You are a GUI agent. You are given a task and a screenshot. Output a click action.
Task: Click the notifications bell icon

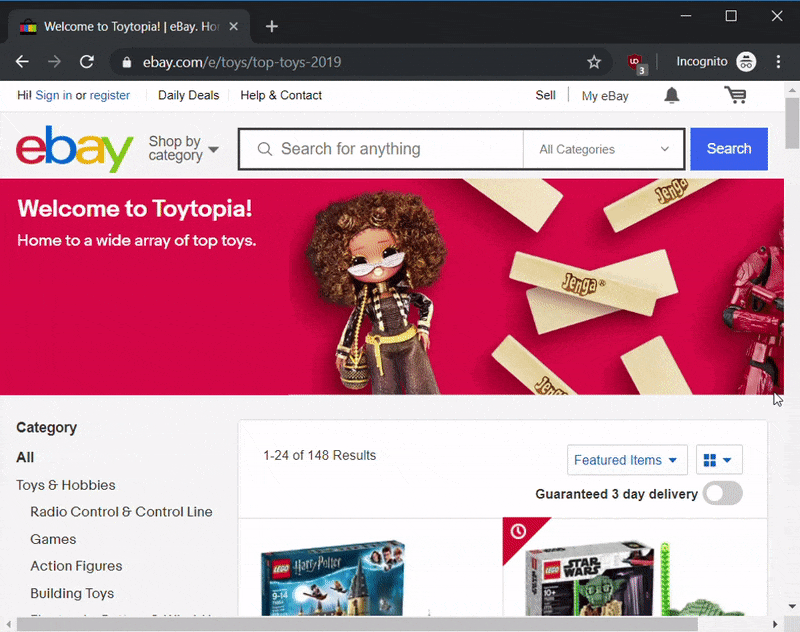click(672, 95)
